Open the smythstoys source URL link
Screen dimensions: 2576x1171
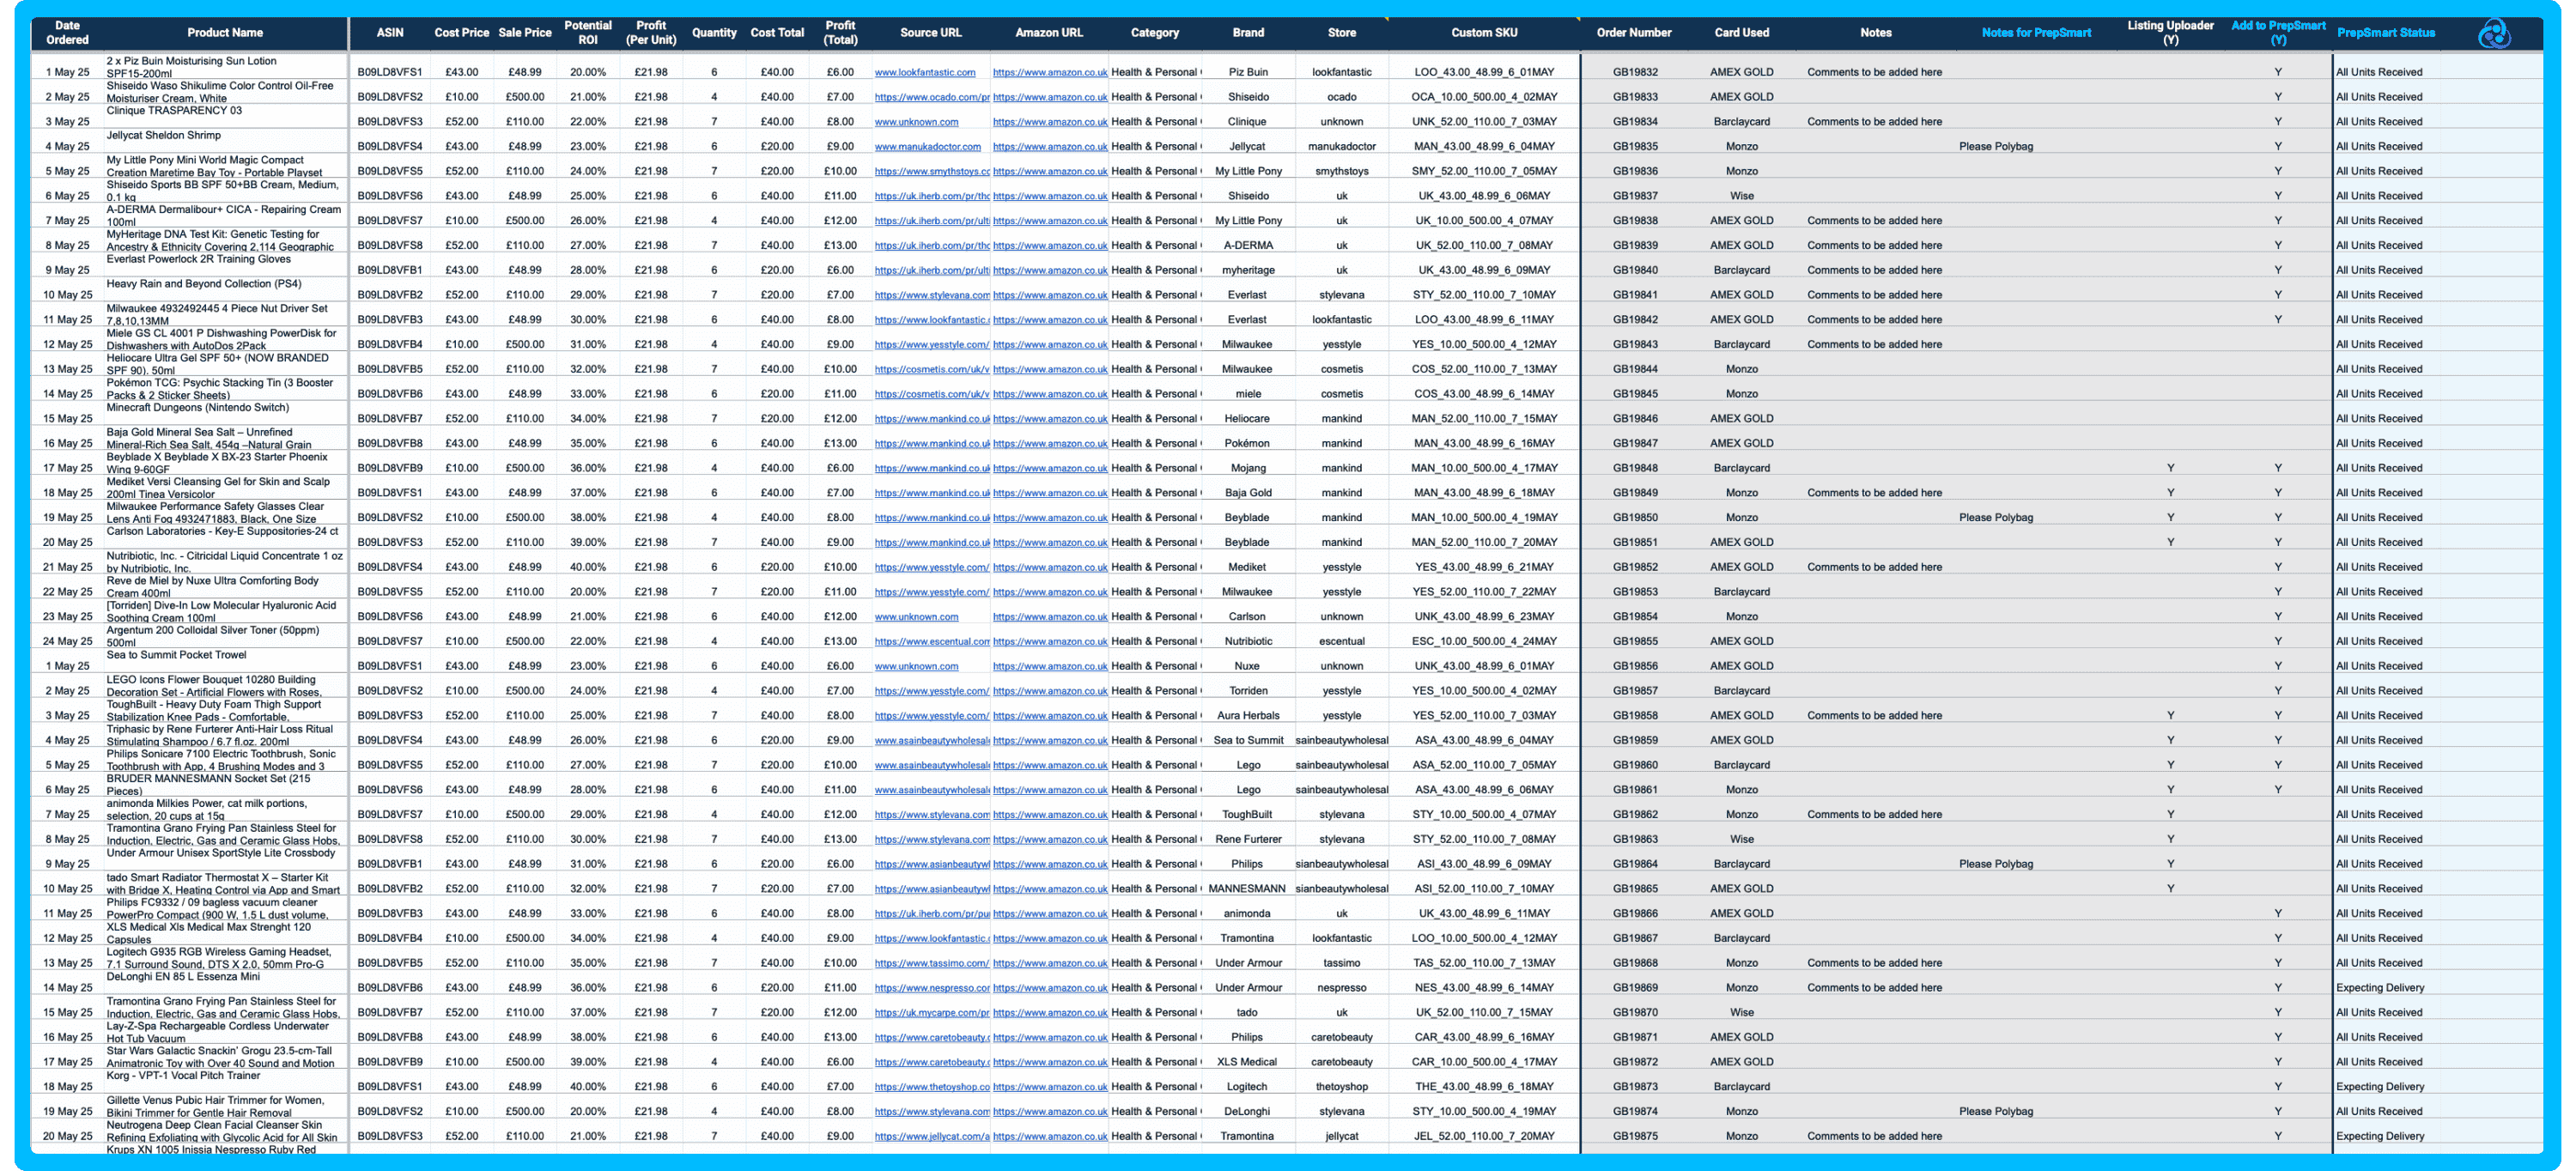point(932,172)
